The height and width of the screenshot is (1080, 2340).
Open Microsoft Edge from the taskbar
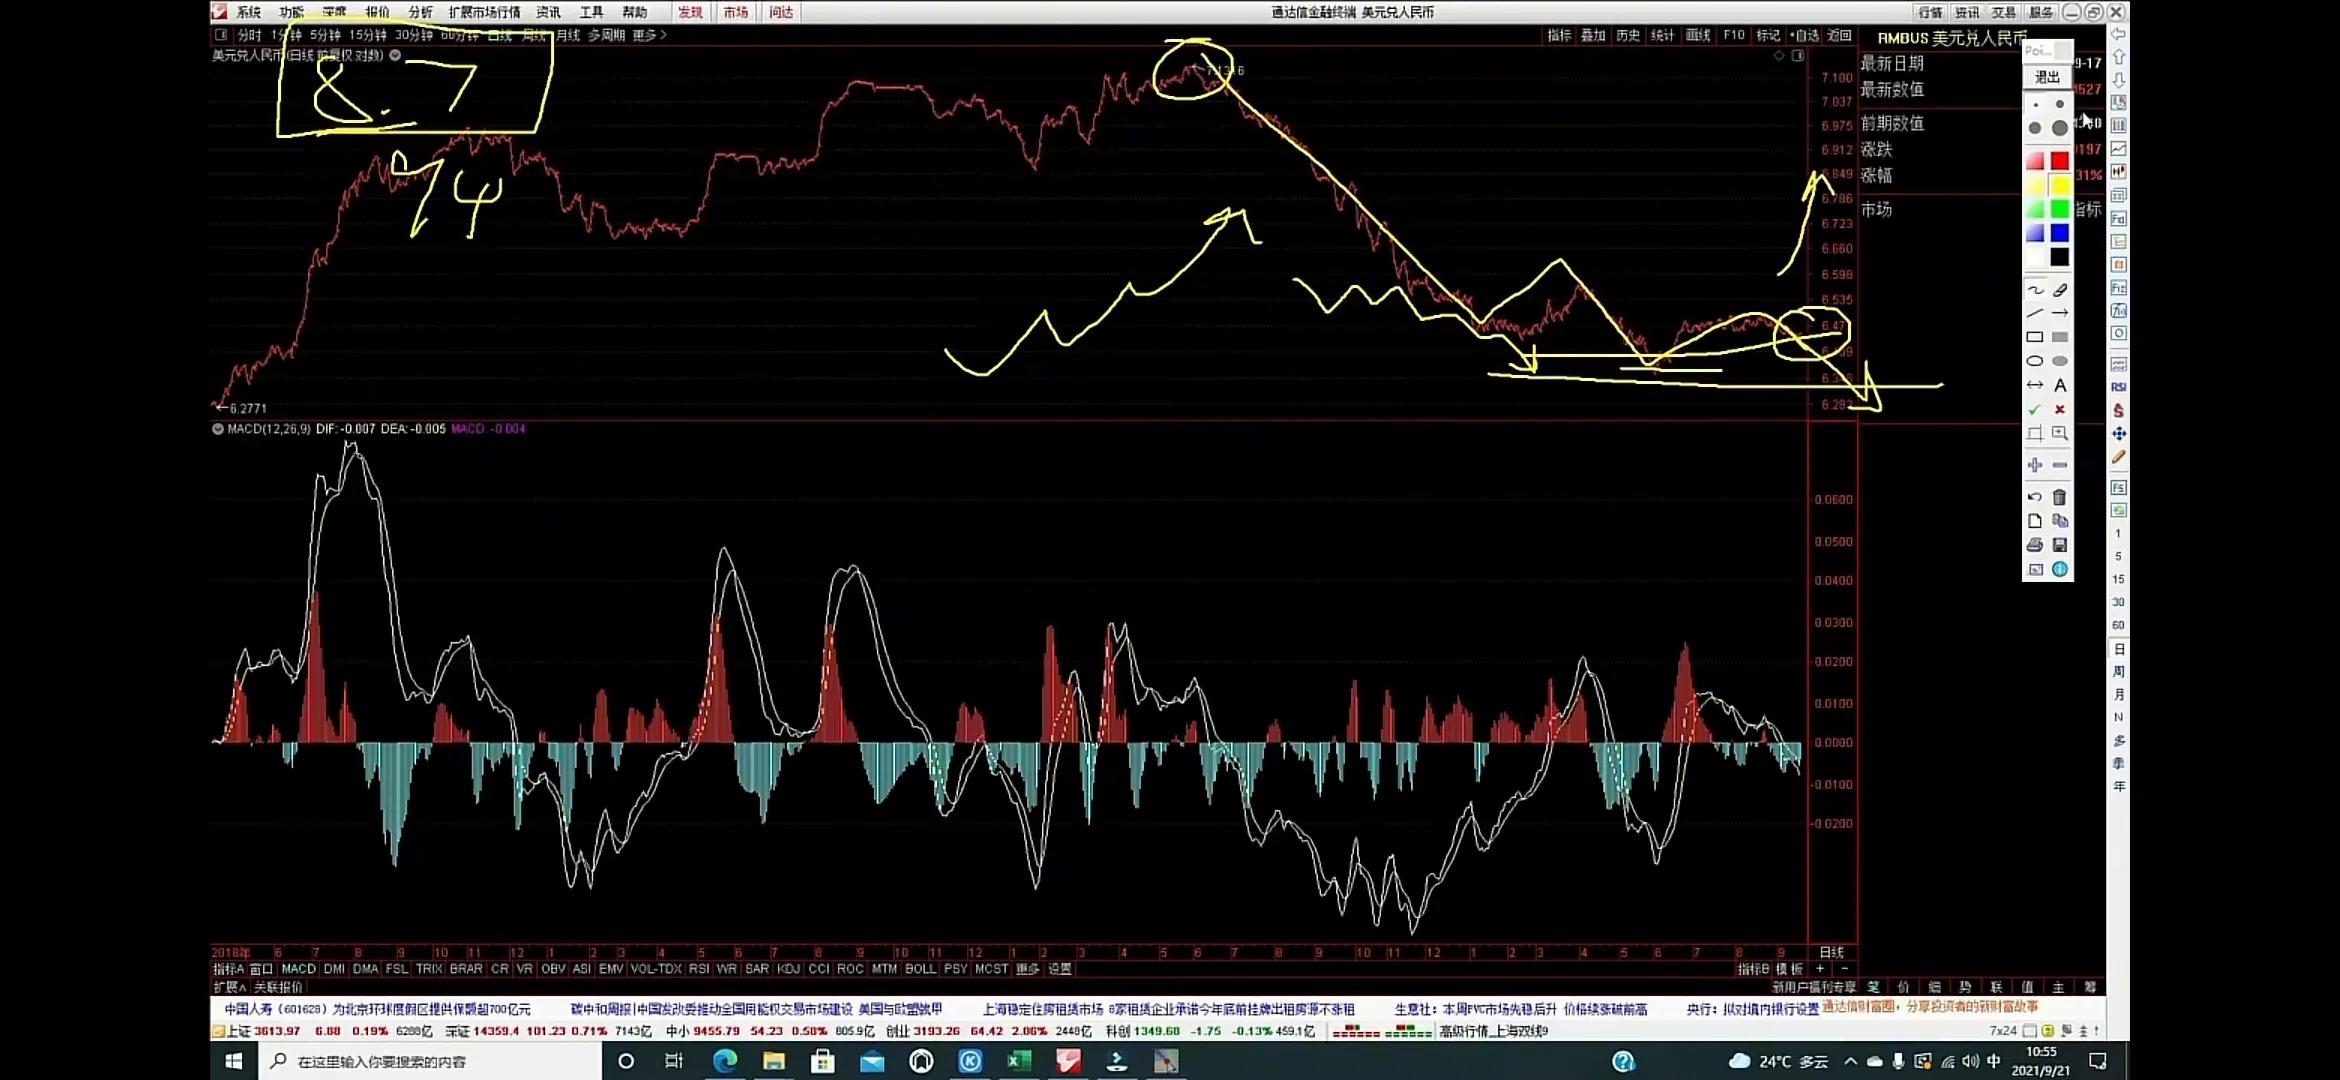[725, 1061]
